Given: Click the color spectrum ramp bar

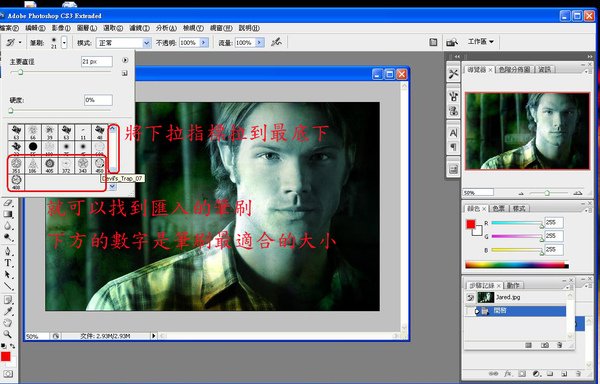Looking at the screenshot, I should [x=517, y=265].
